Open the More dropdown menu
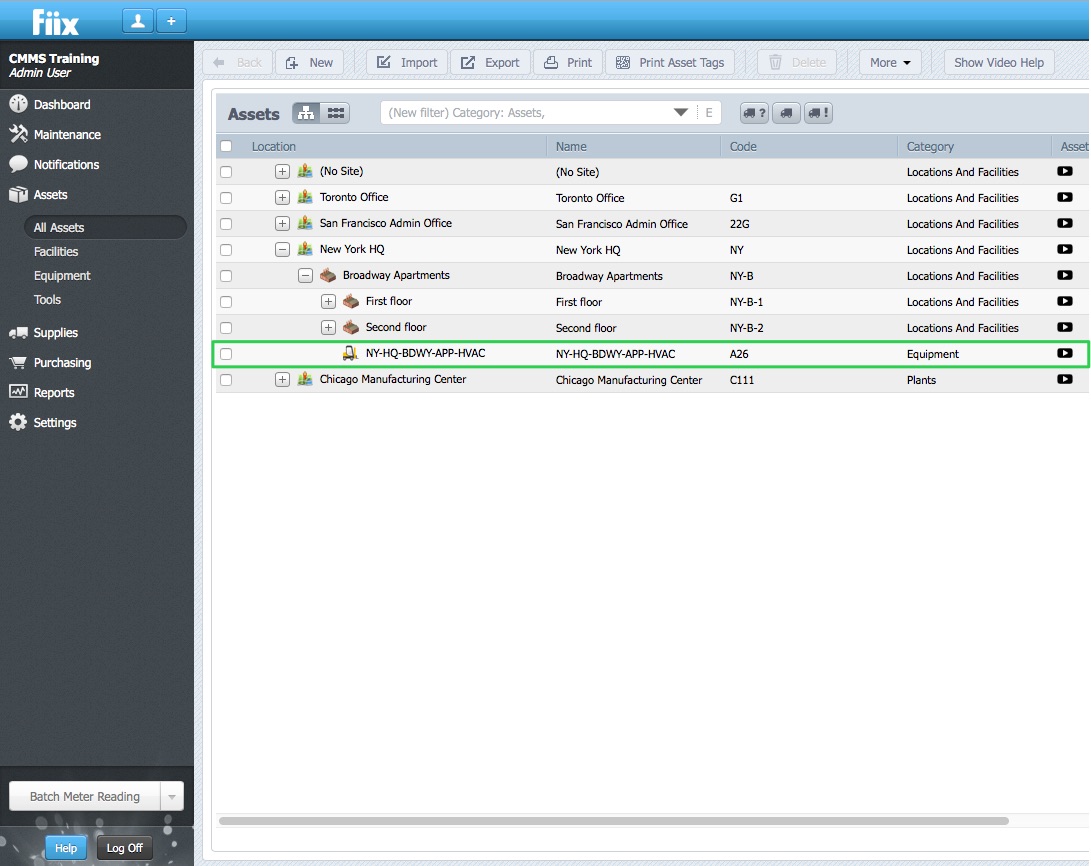This screenshot has height=866, width=1091. point(890,63)
